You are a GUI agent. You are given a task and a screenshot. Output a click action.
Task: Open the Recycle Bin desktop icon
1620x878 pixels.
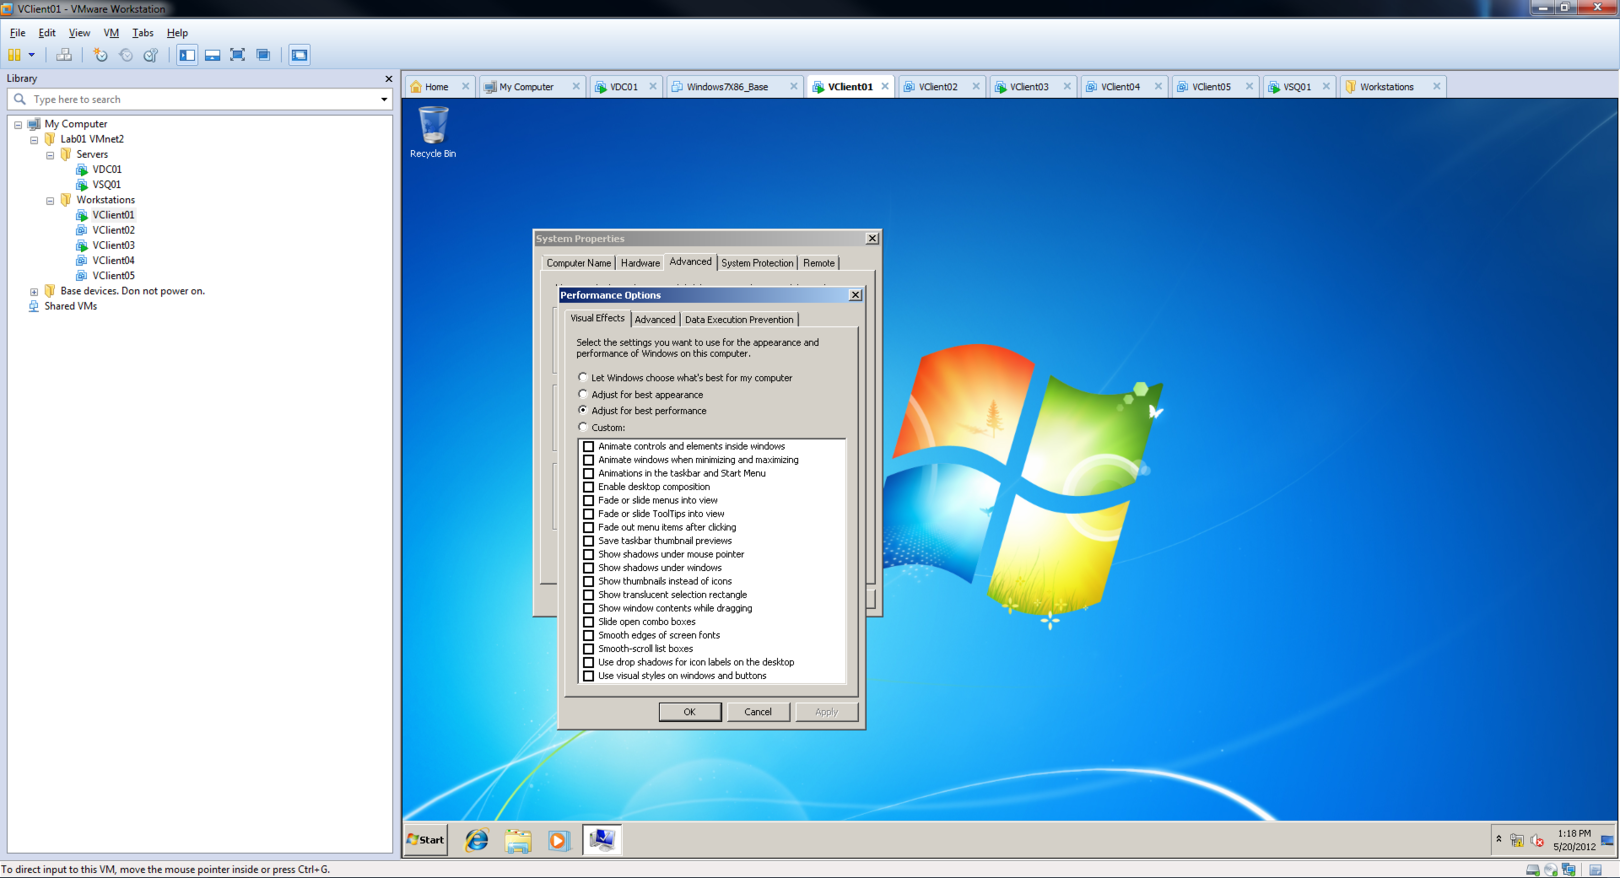433,132
